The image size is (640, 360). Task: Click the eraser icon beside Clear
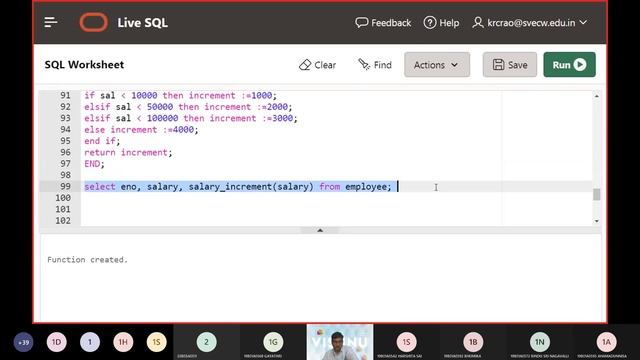click(x=305, y=65)
